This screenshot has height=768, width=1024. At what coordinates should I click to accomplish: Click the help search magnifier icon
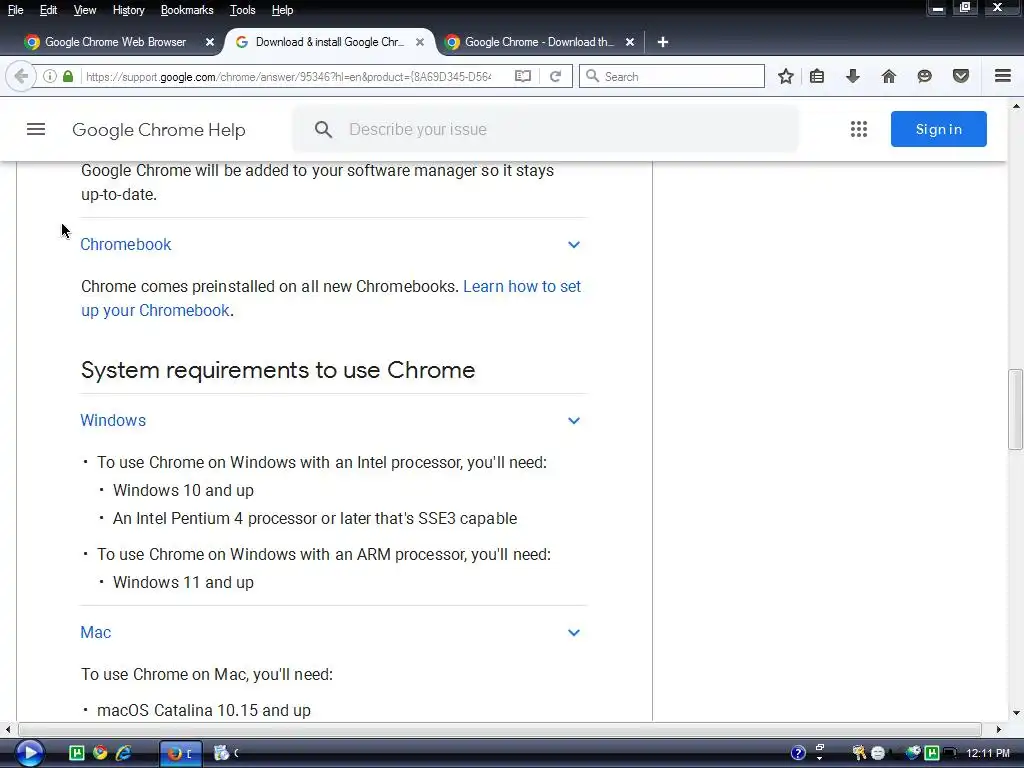pyautogui.click(x=323, y=129)
